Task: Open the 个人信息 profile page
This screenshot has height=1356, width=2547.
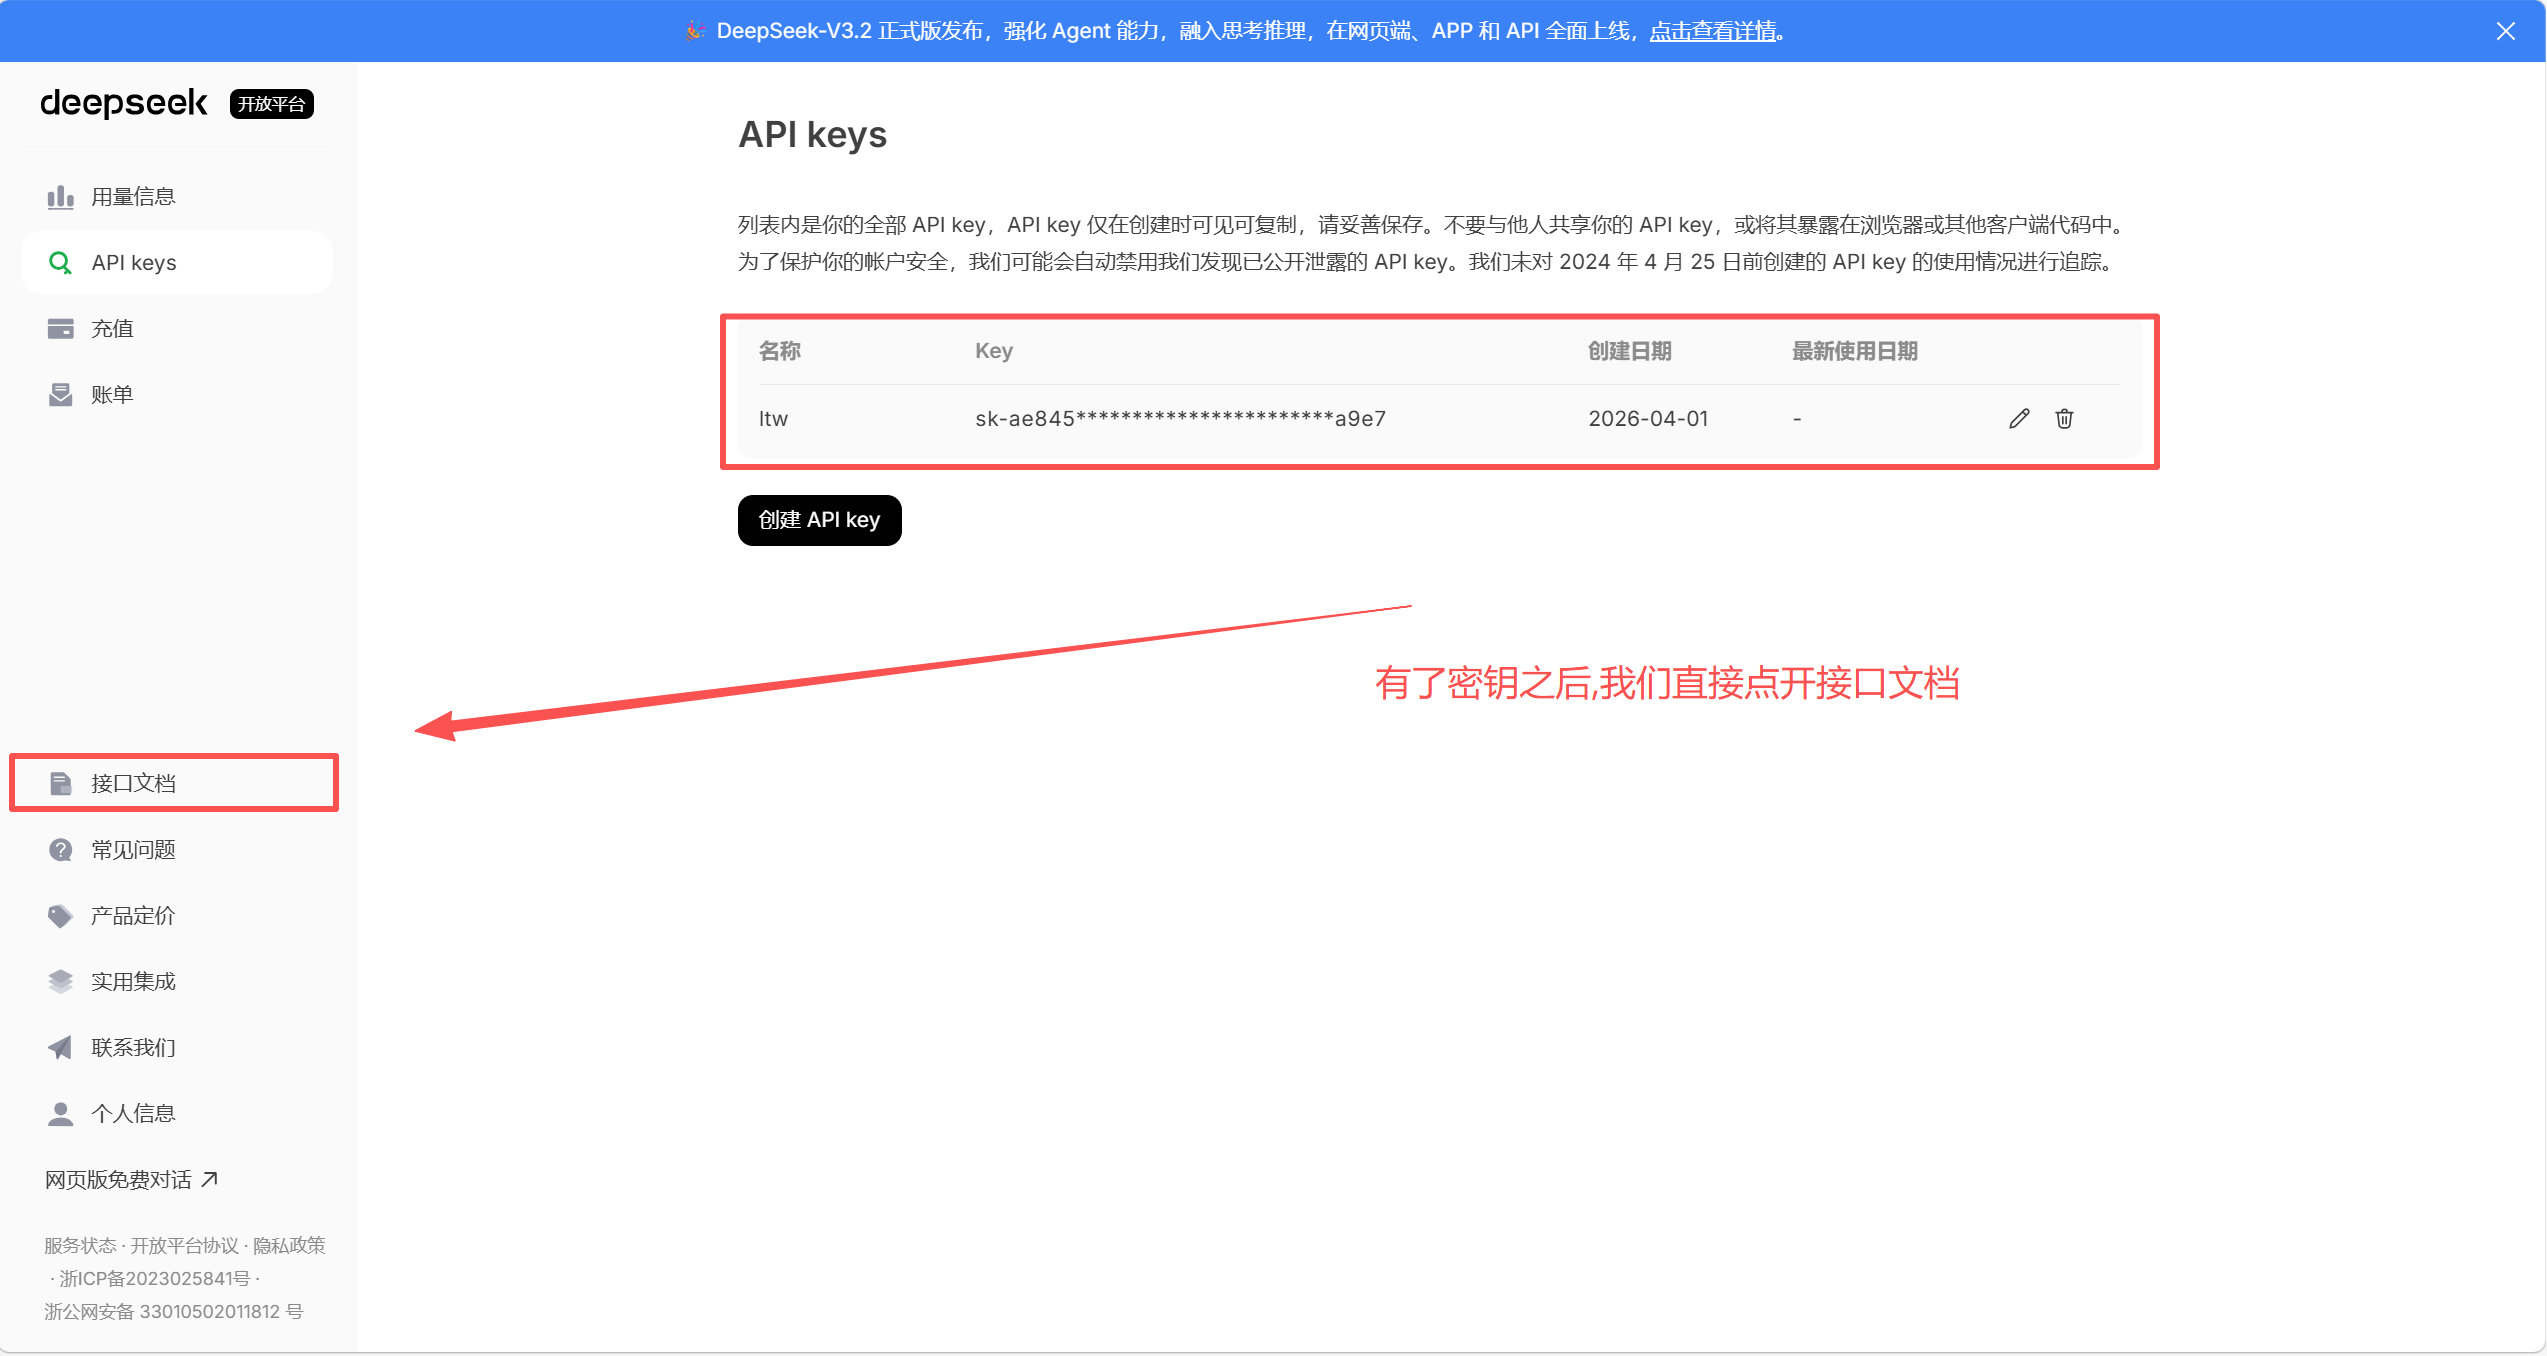Action: [132, 1114]
